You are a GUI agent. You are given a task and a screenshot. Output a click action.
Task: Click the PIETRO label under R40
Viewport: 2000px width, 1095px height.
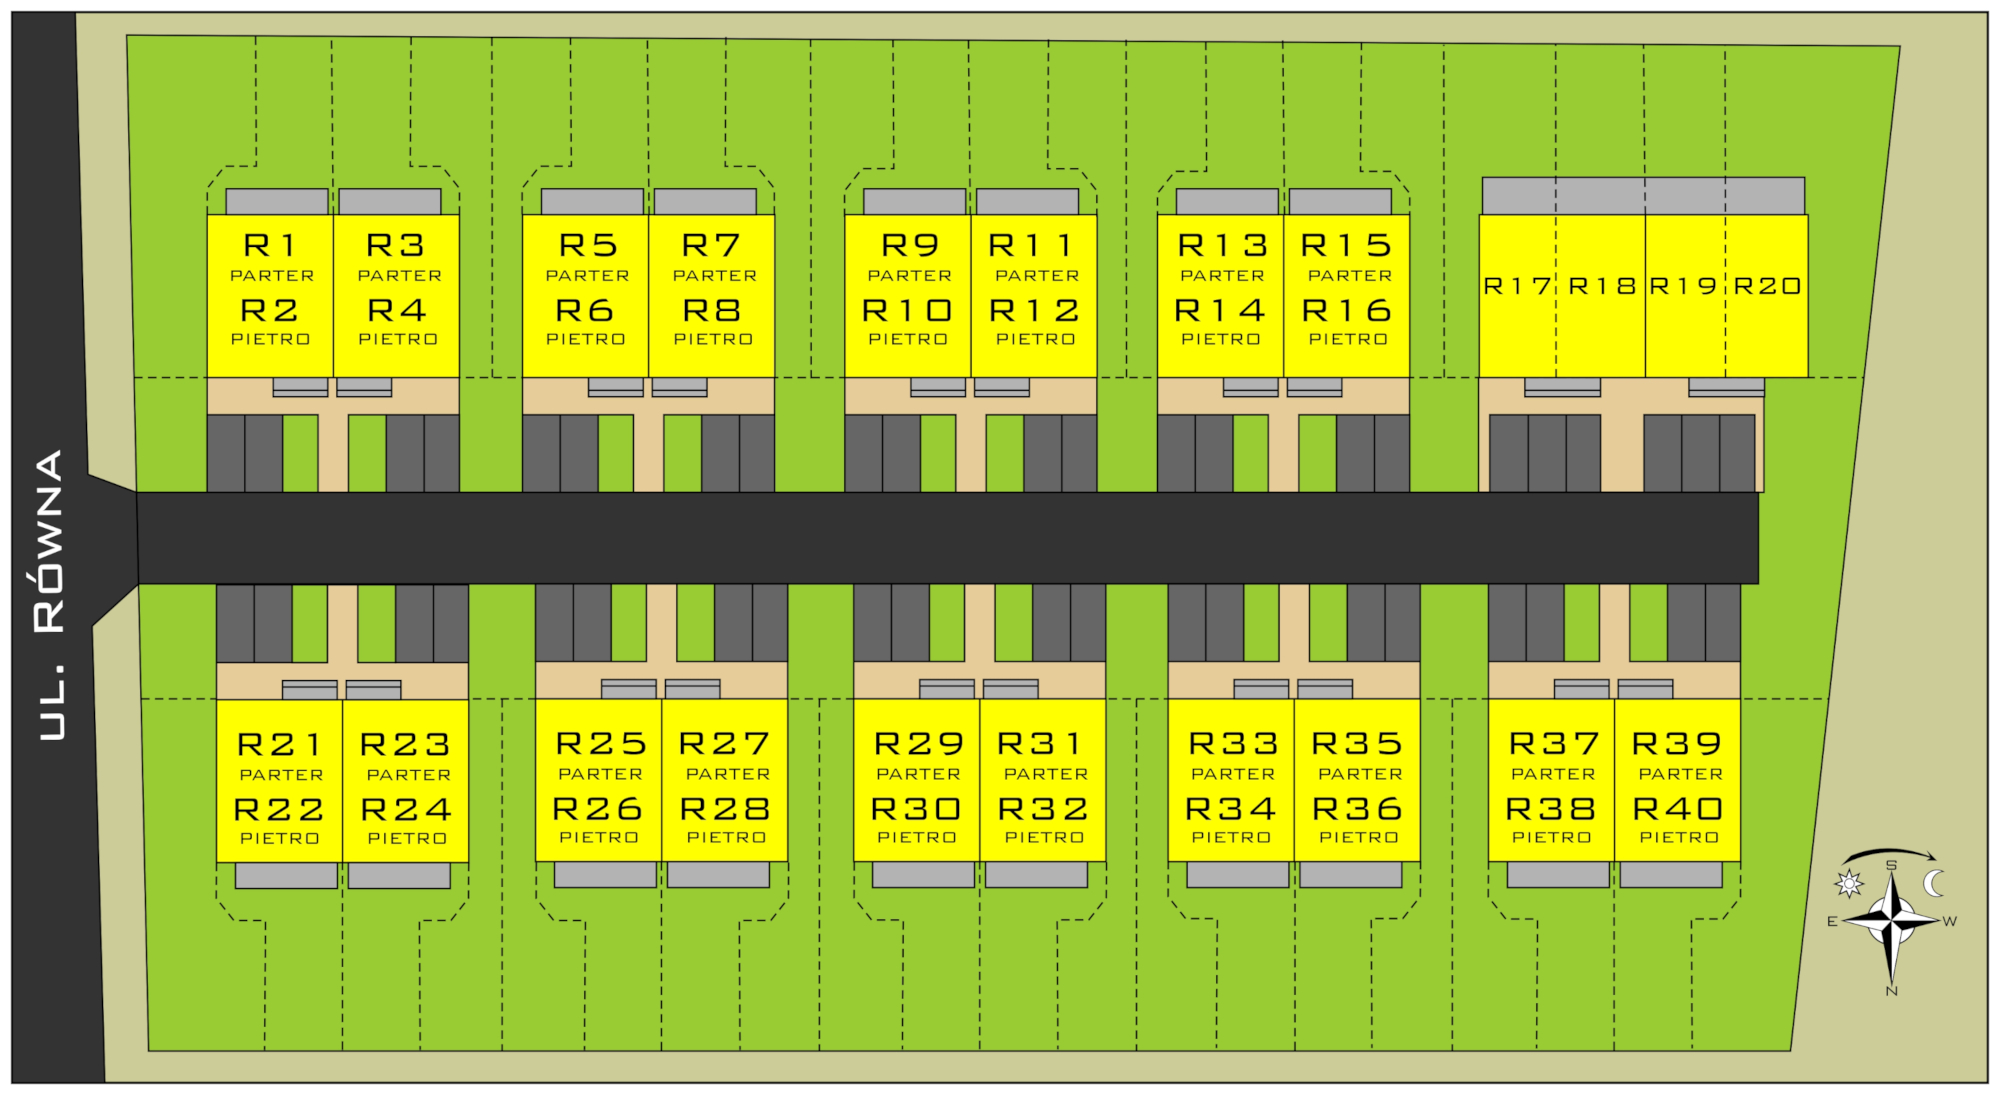click(1679, 838)
